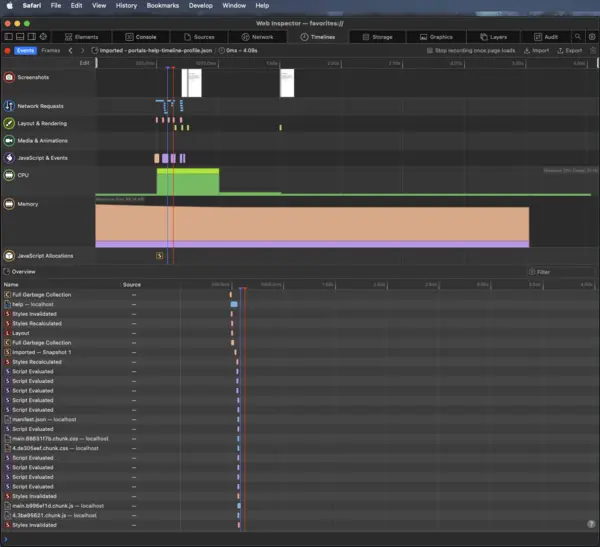This screenshot has width=600, height=547.
Task: Open the imported portals-help-timeline-profile.json recording selector
Action: click(x=151, y=50)
